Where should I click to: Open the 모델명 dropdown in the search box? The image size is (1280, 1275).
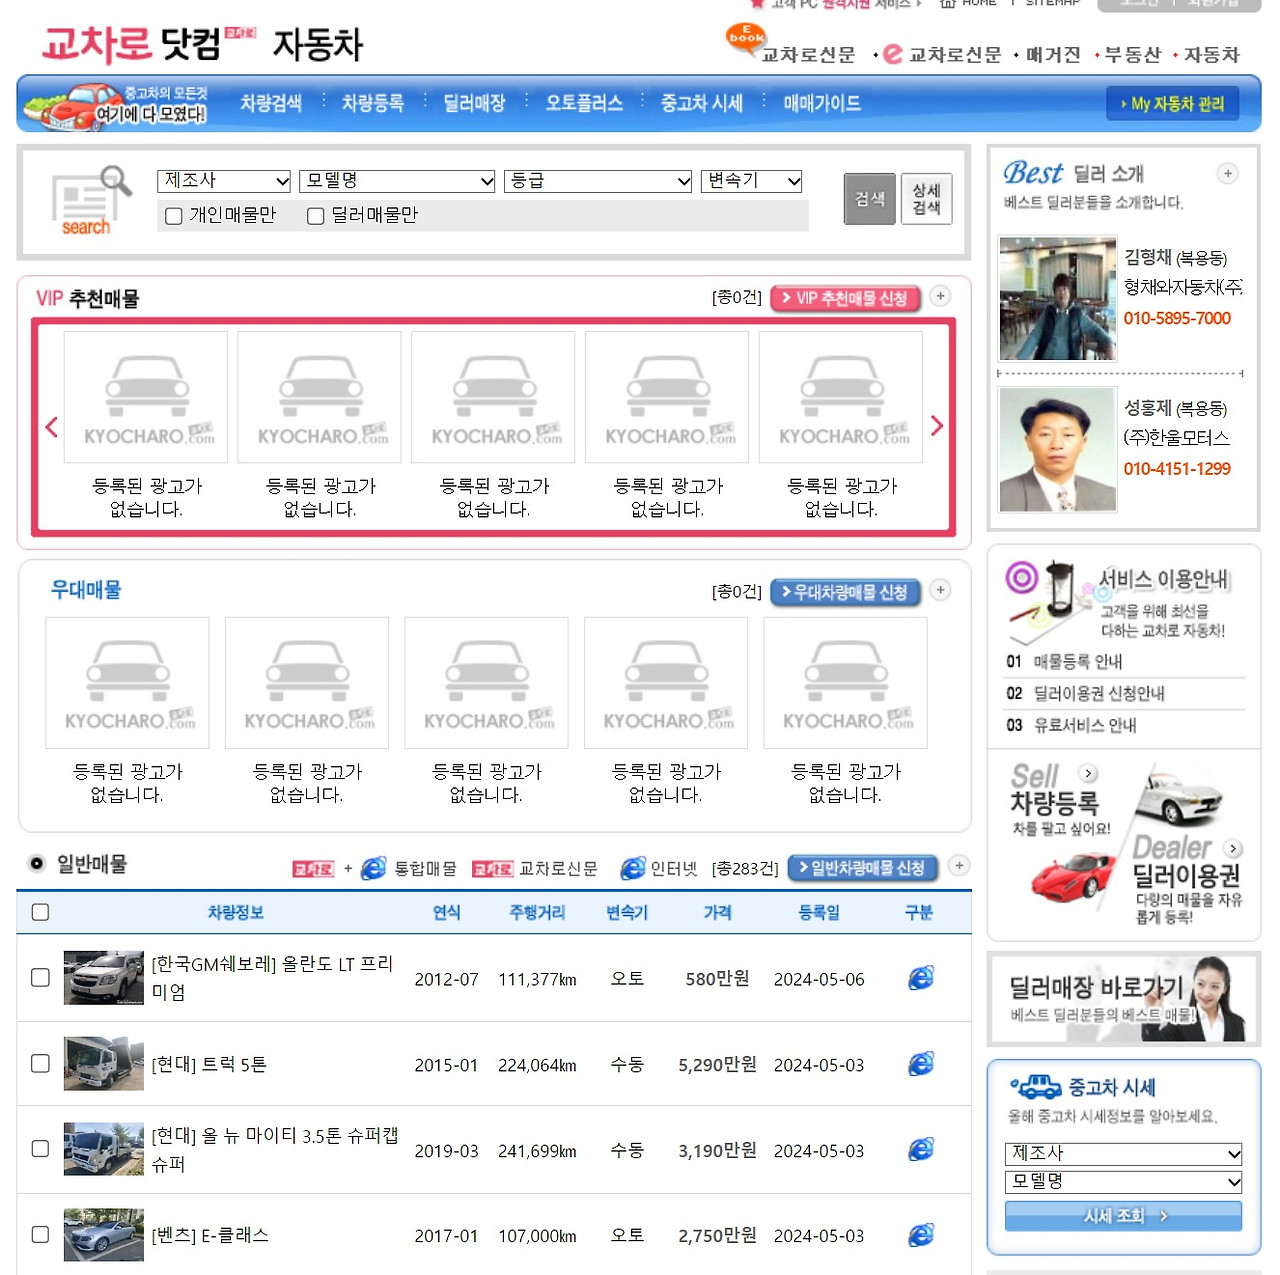[398, 181]
